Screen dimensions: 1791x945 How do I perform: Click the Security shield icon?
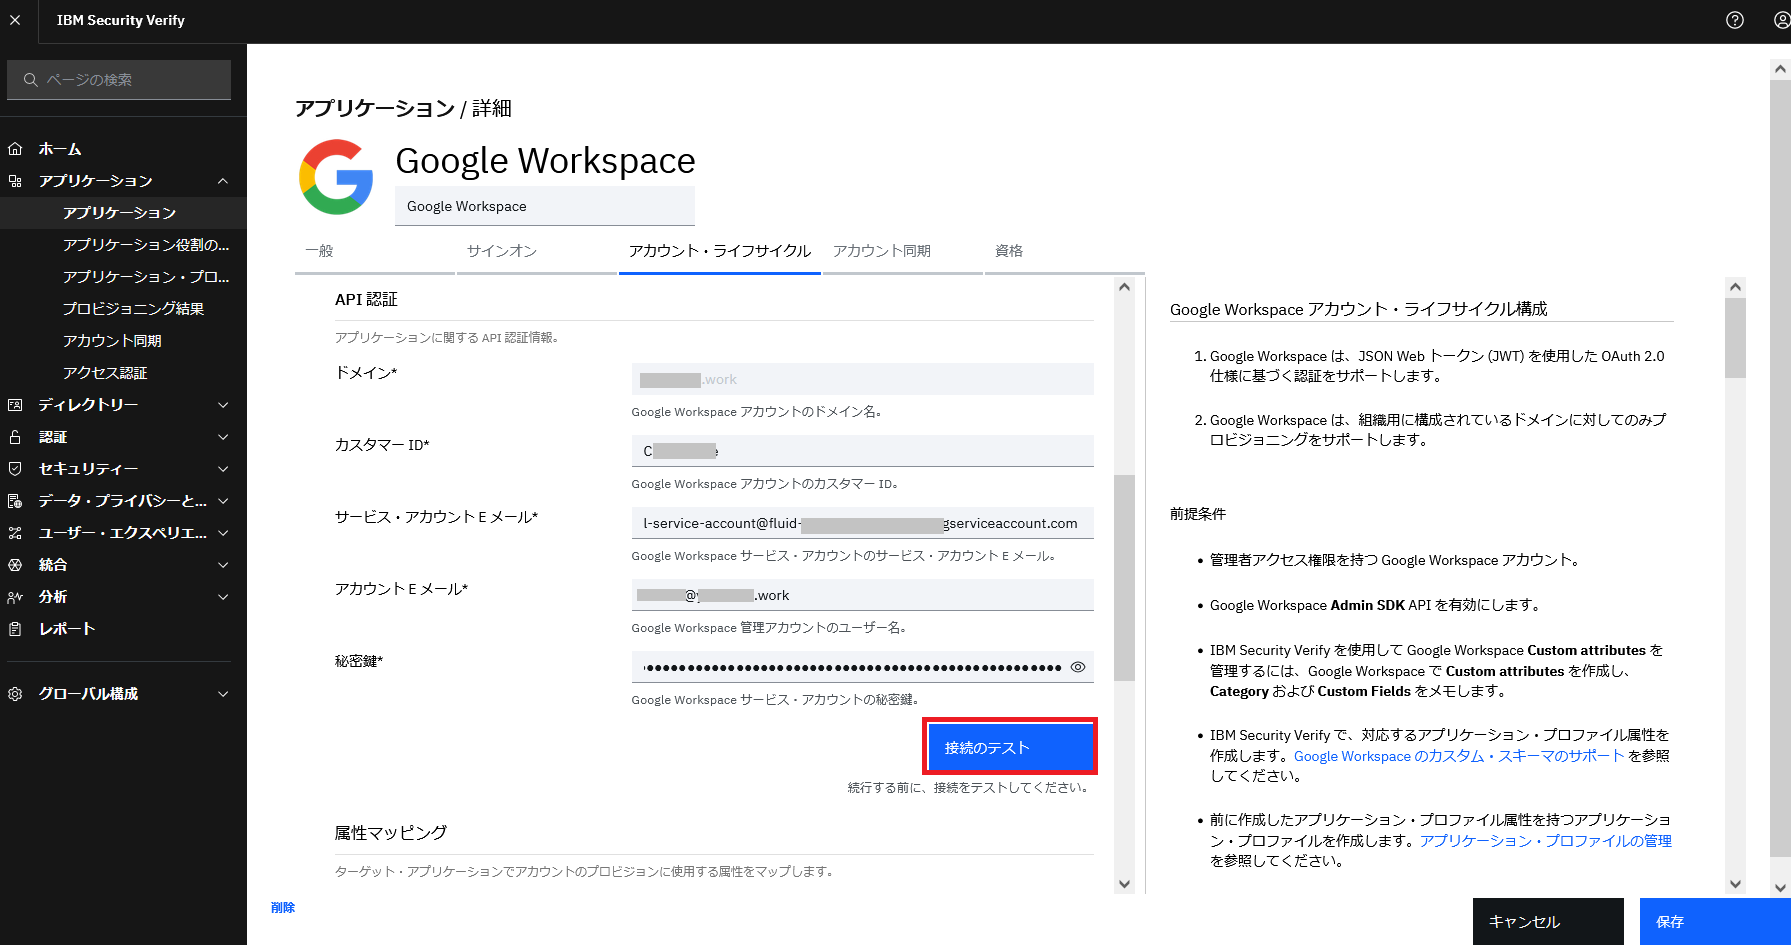click(x=15, y=469)
